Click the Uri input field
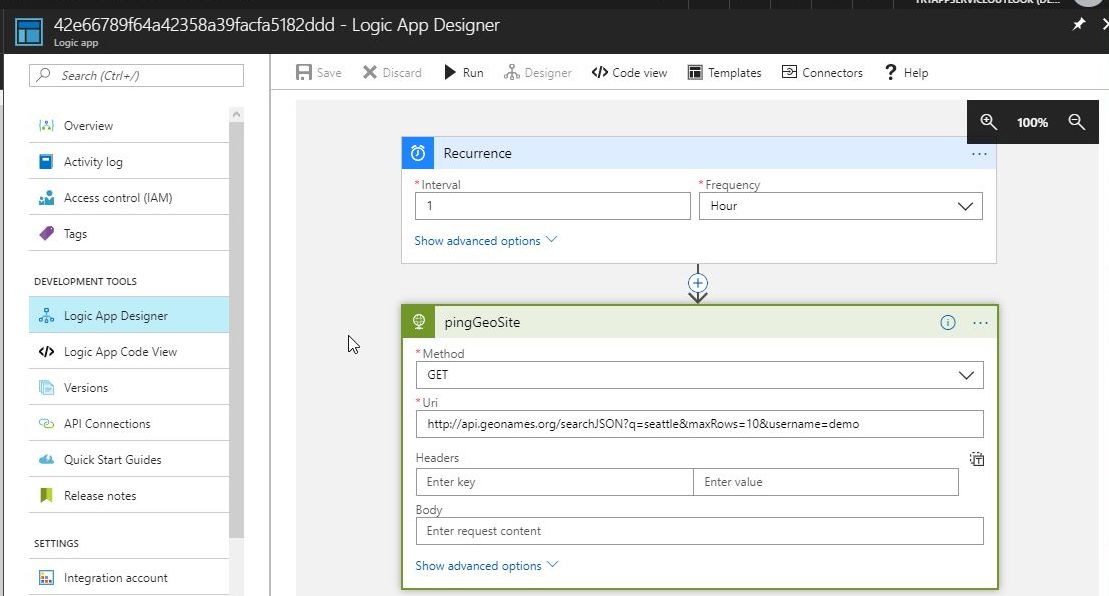The height and width of the screenshot is (596, 1109). (699, 424)
